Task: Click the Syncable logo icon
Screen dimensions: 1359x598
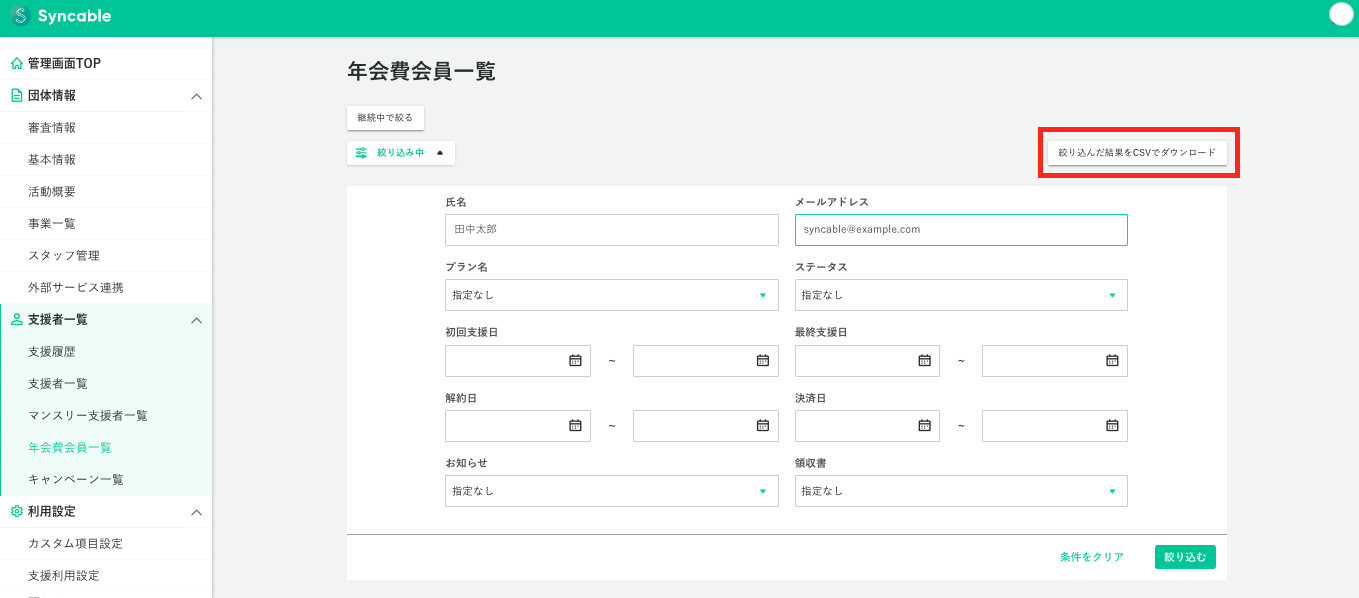Action: (20, 16)
